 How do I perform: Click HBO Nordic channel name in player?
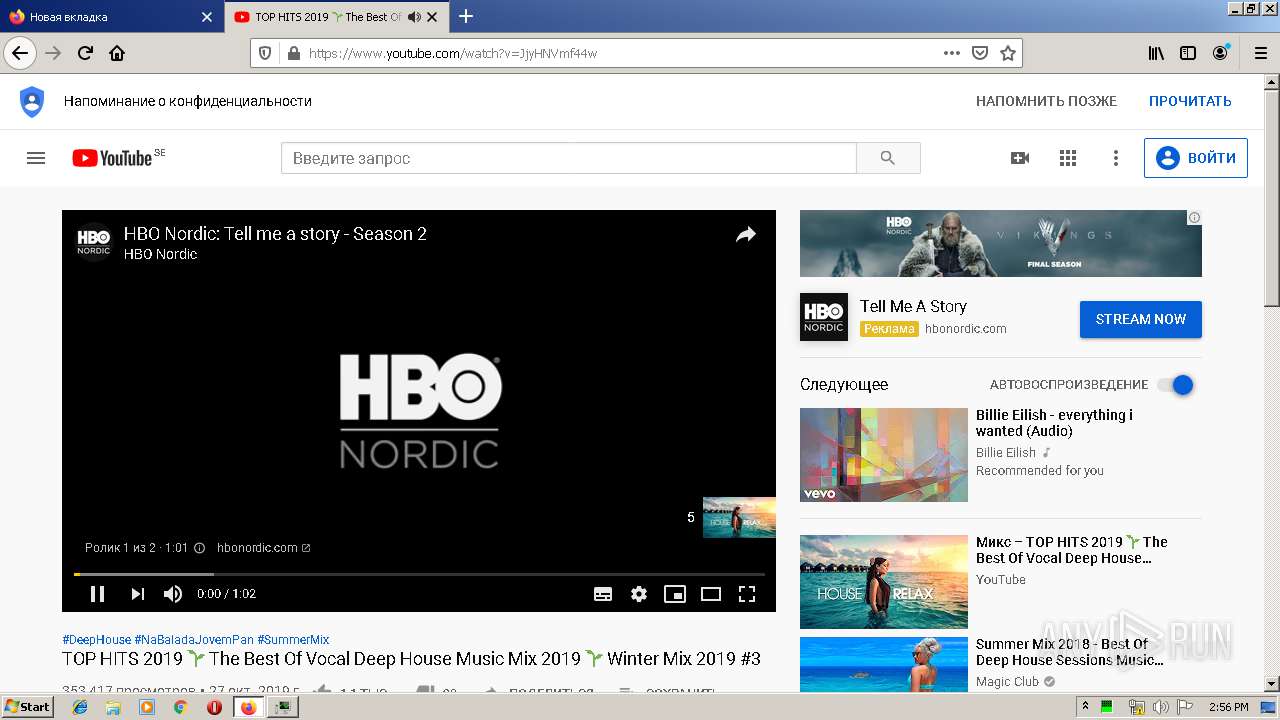tap(161, 254)
